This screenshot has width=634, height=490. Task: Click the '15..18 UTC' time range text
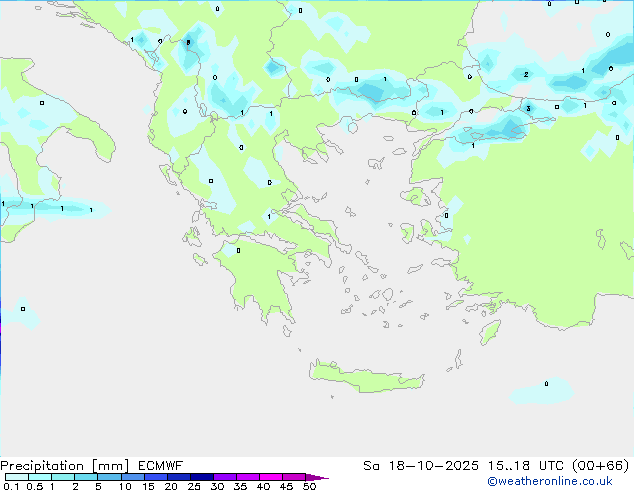(526, 466)
